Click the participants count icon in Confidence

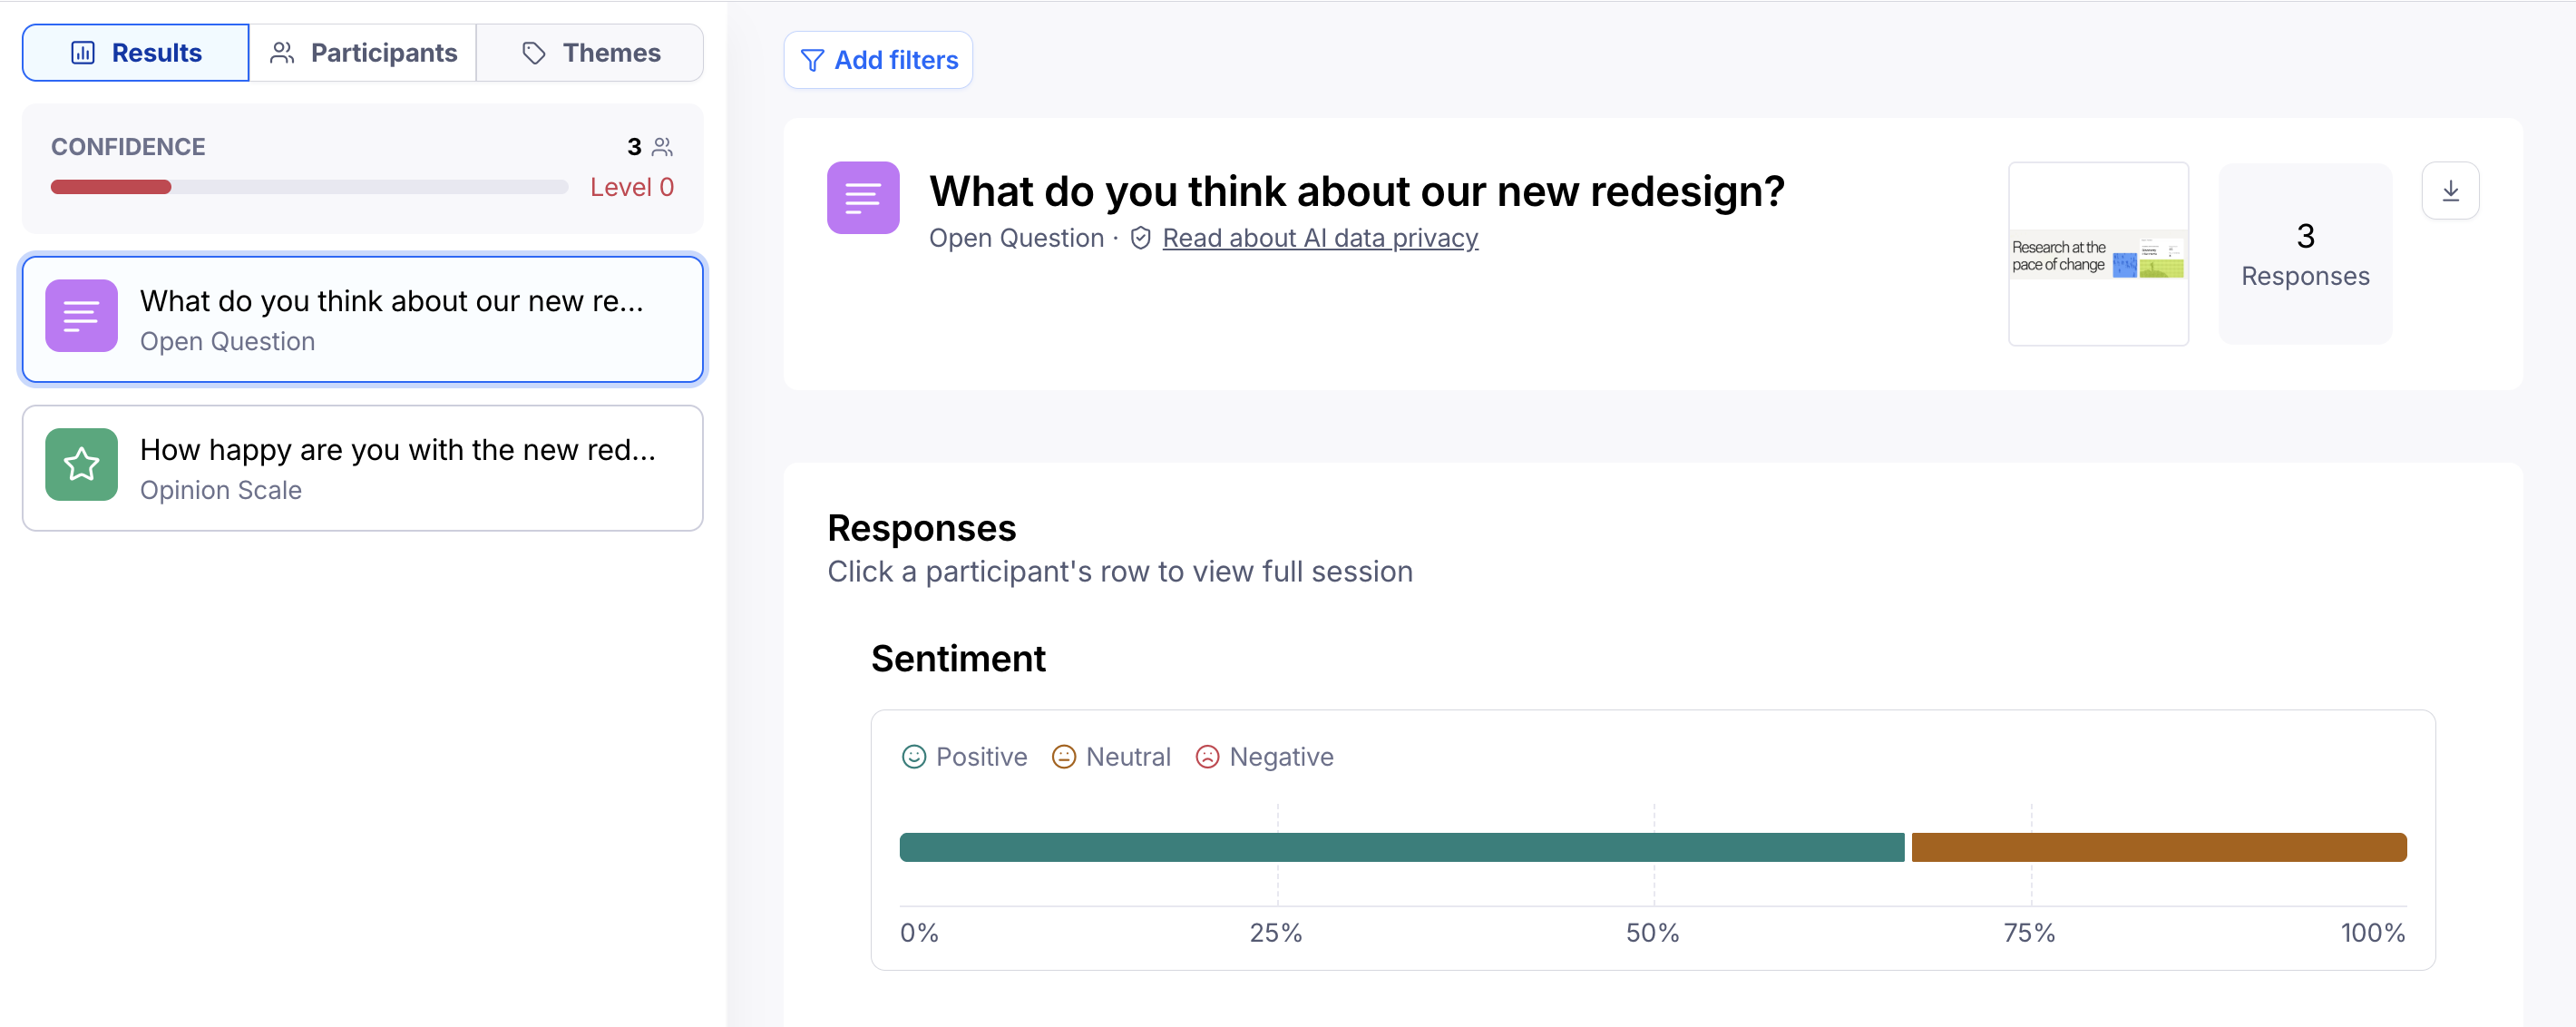662,147
